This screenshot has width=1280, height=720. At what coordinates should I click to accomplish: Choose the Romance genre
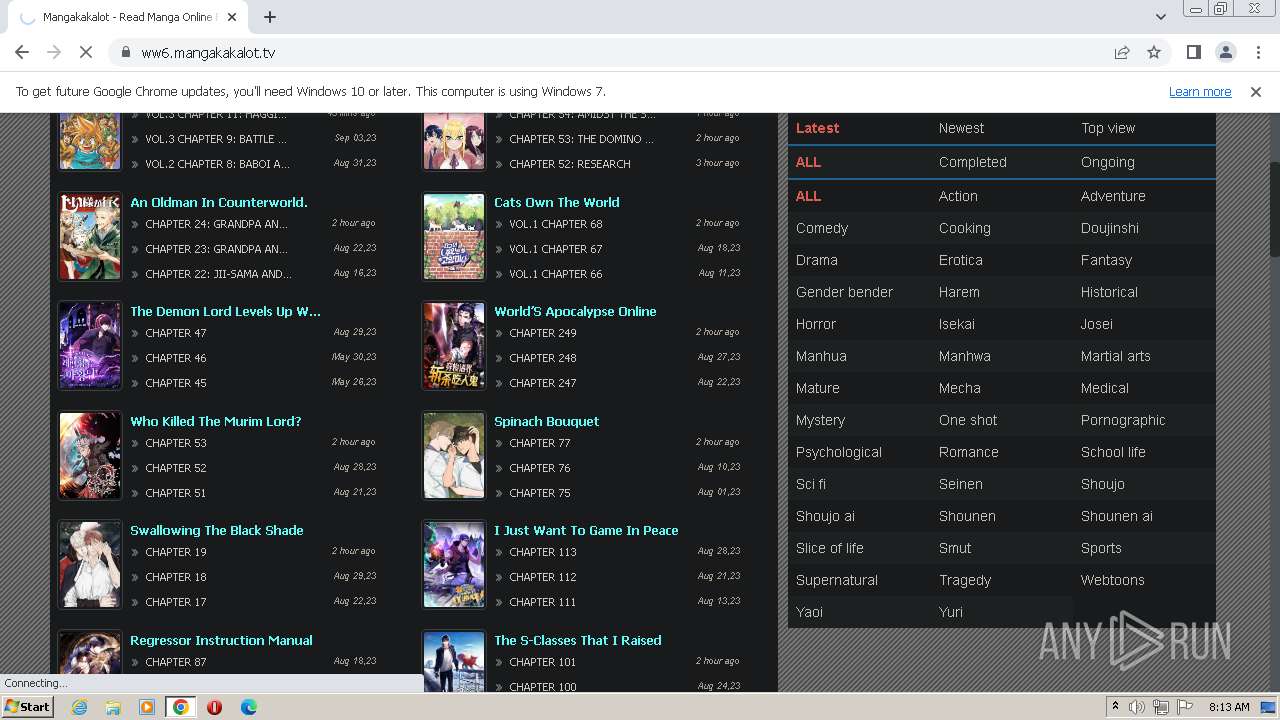point(968,452)
